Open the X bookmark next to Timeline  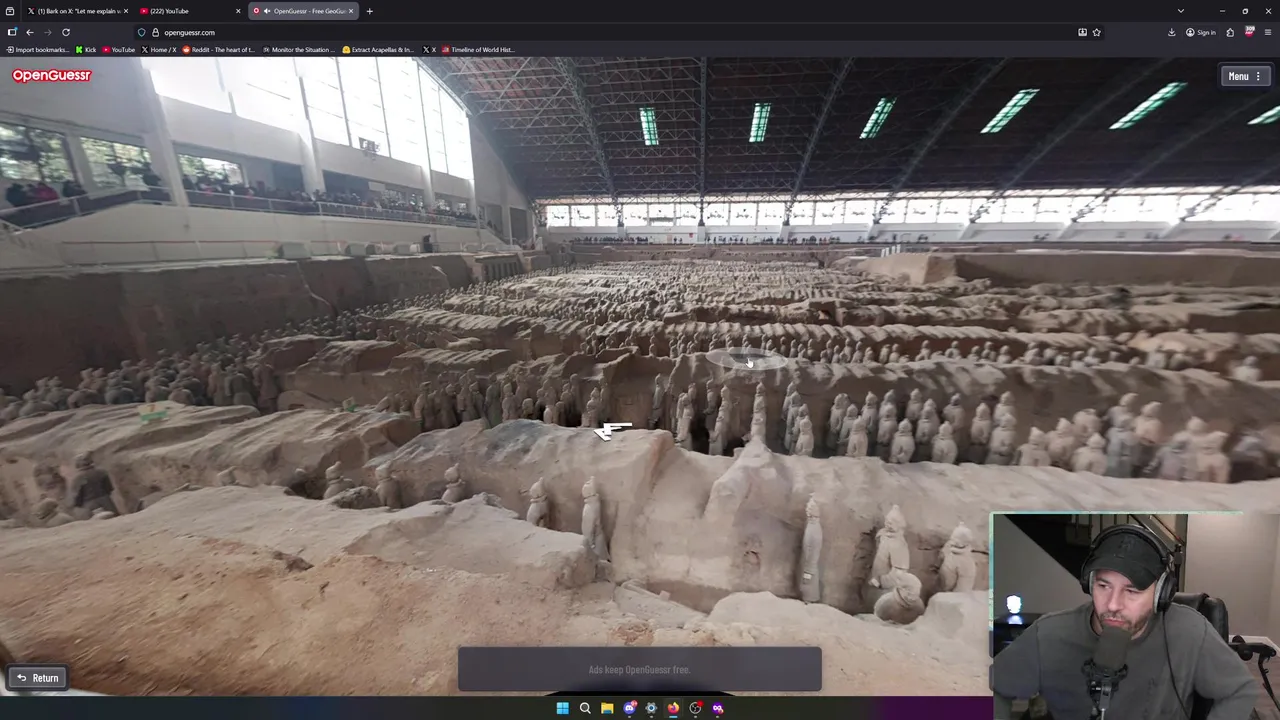click(429, 49)
